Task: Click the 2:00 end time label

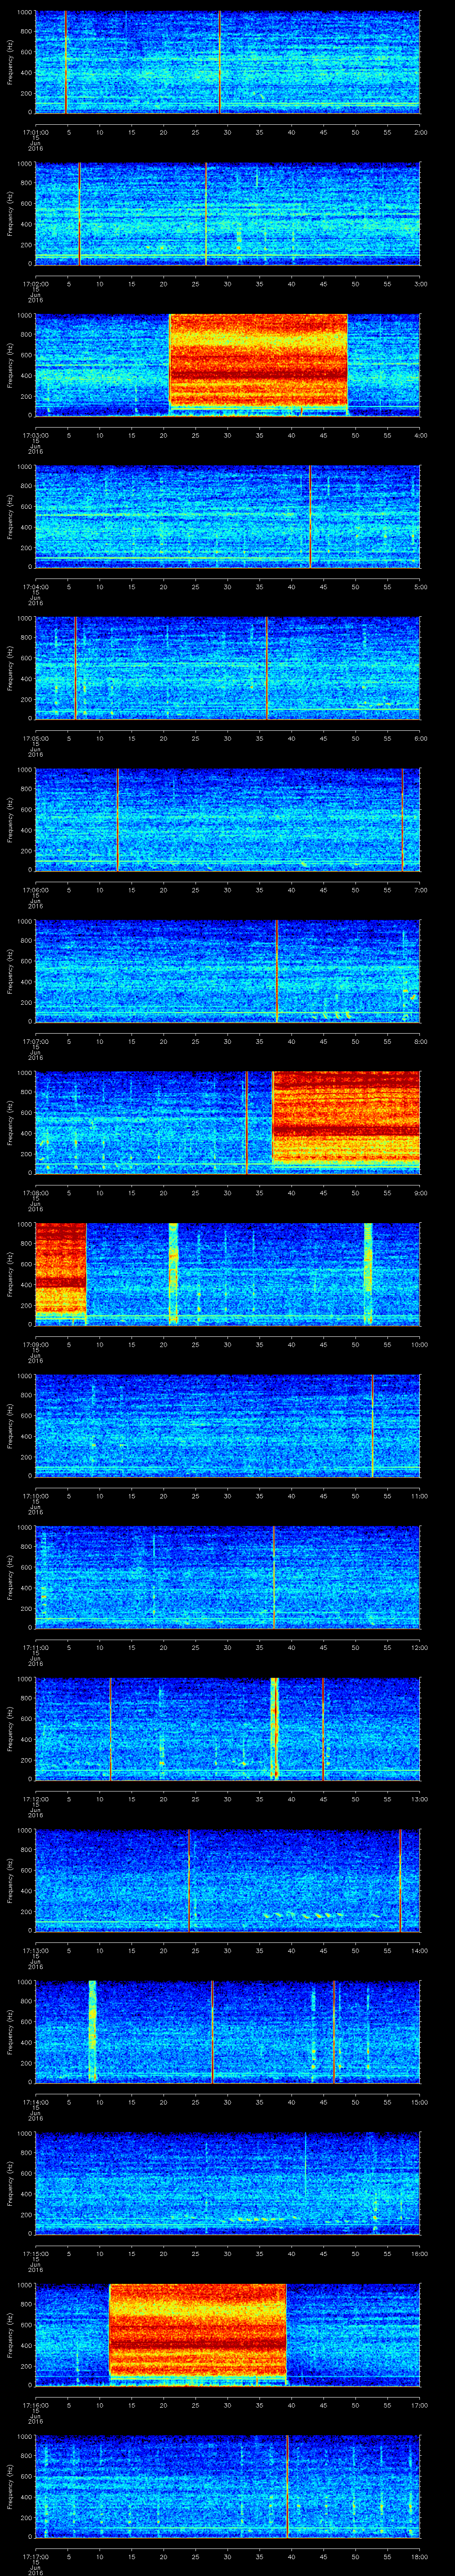Action: 420,132
